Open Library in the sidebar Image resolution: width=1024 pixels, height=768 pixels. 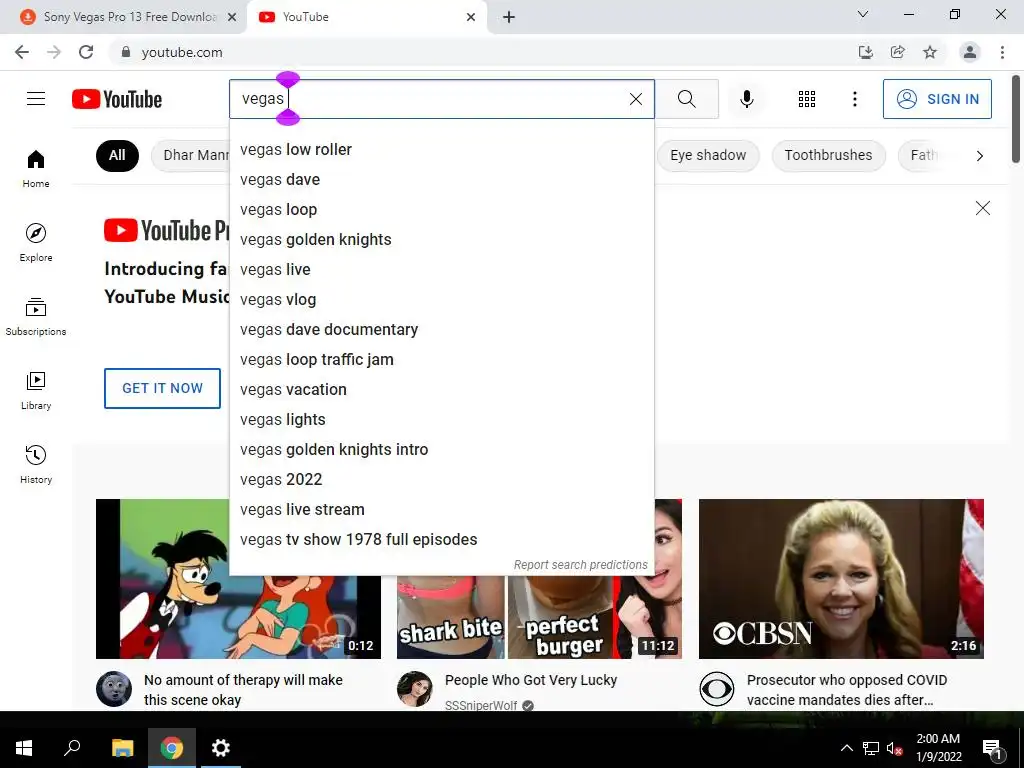[x=36, y=390]
